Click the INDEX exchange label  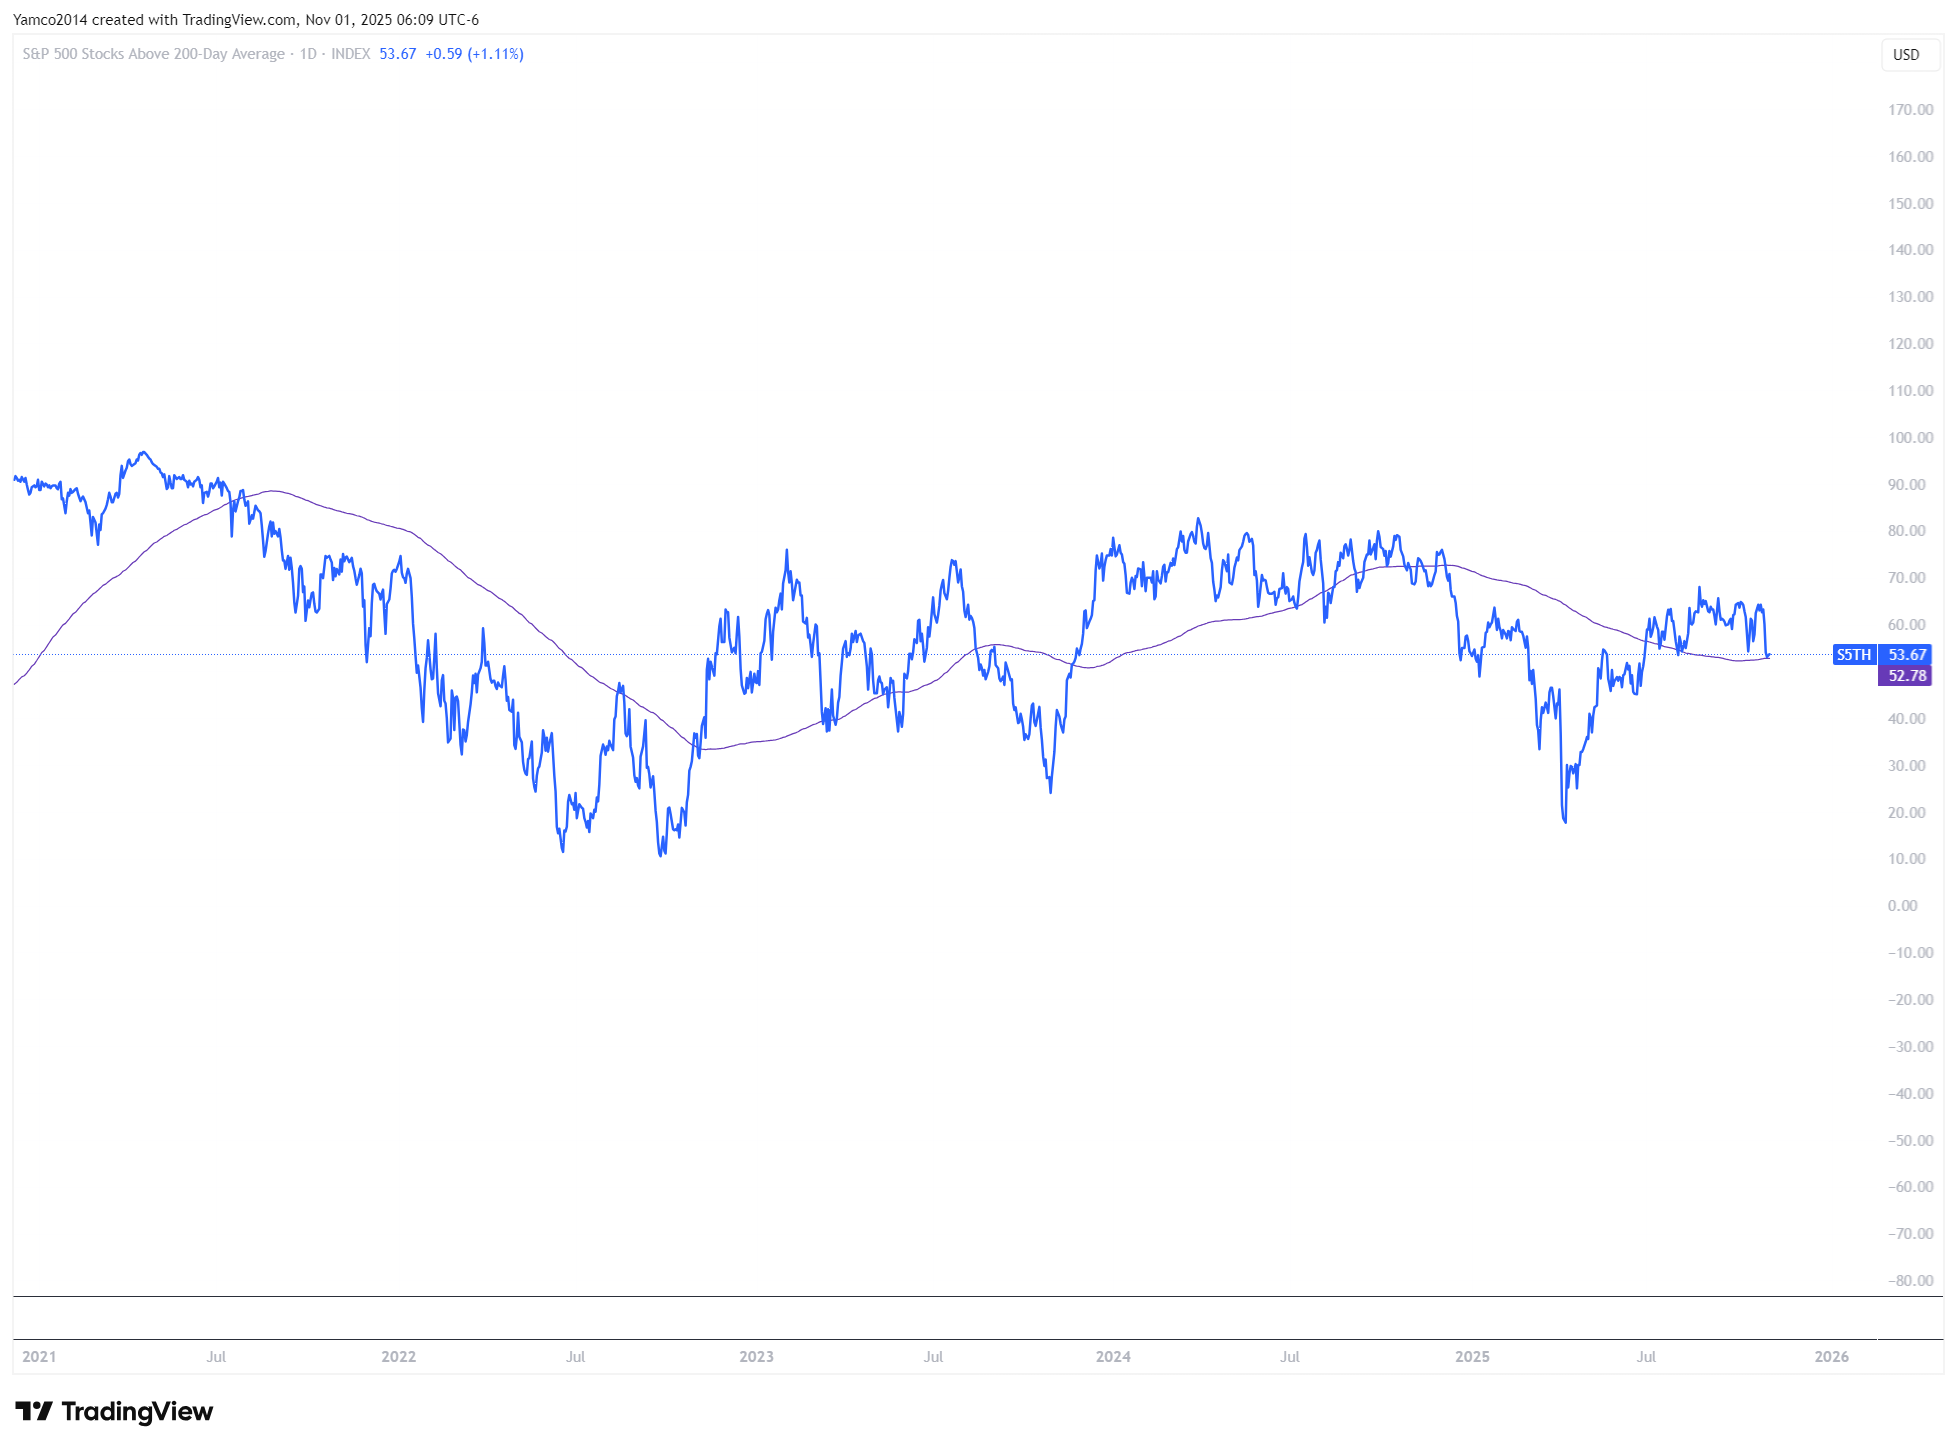click(350, 54)
